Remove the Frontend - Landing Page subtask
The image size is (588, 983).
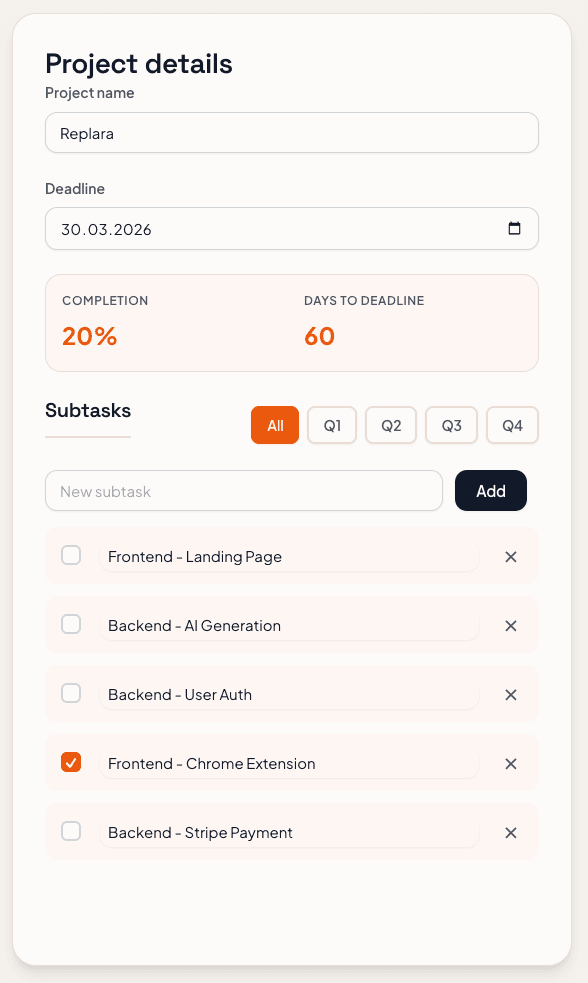click(x=511, y=556)
